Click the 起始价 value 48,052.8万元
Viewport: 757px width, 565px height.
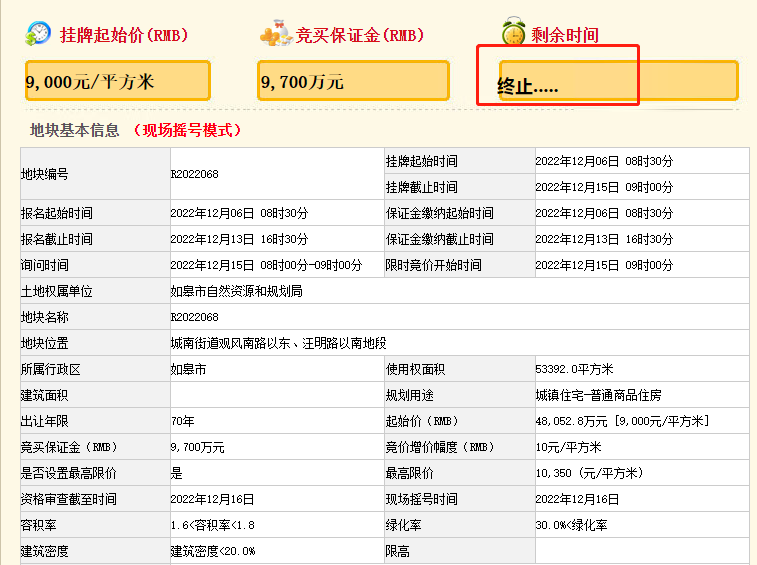tap(572, 422)
